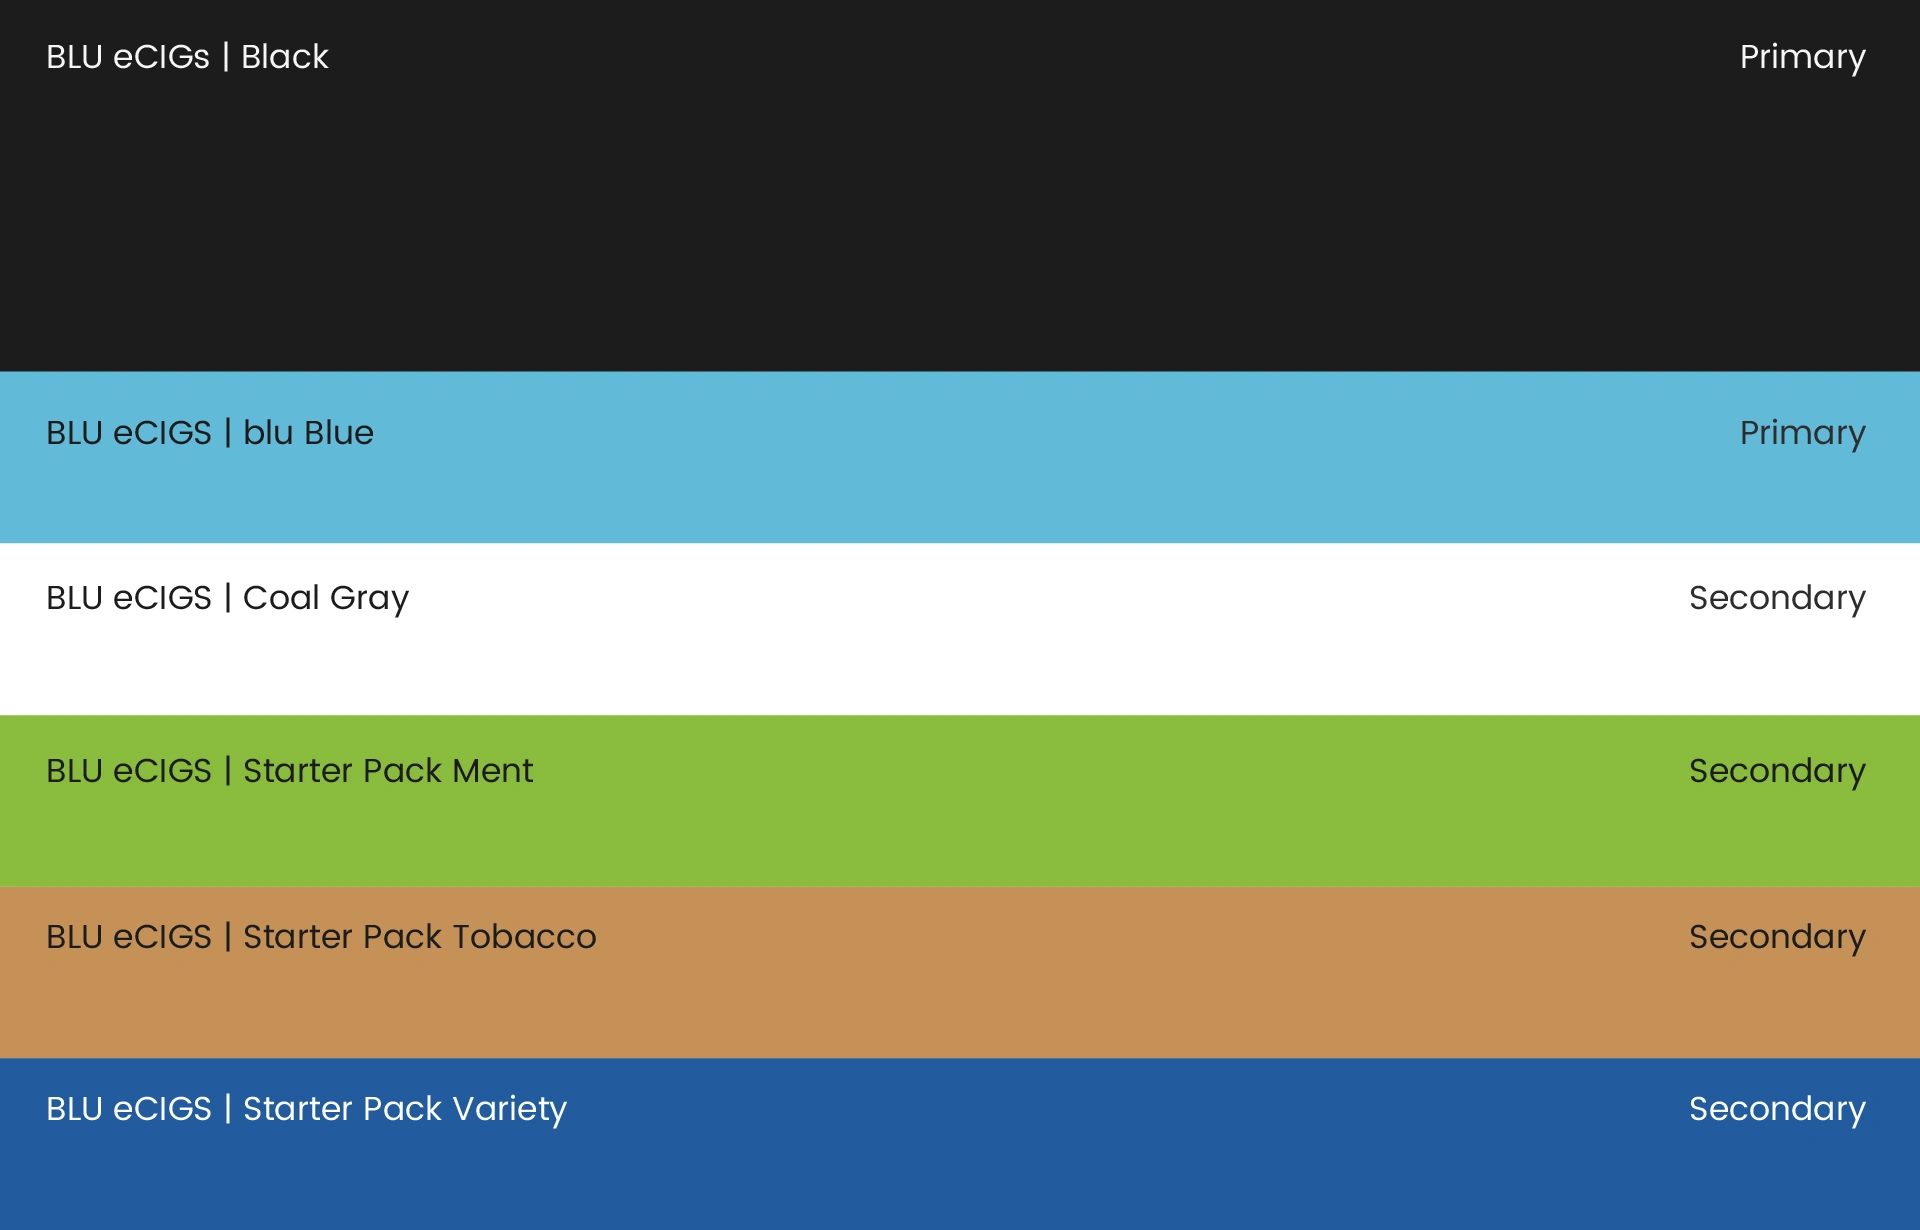Viewport: 1920px width, 1230px height.
Task: Click the Primary tag on the Black band
Action: coord(1802,57)
